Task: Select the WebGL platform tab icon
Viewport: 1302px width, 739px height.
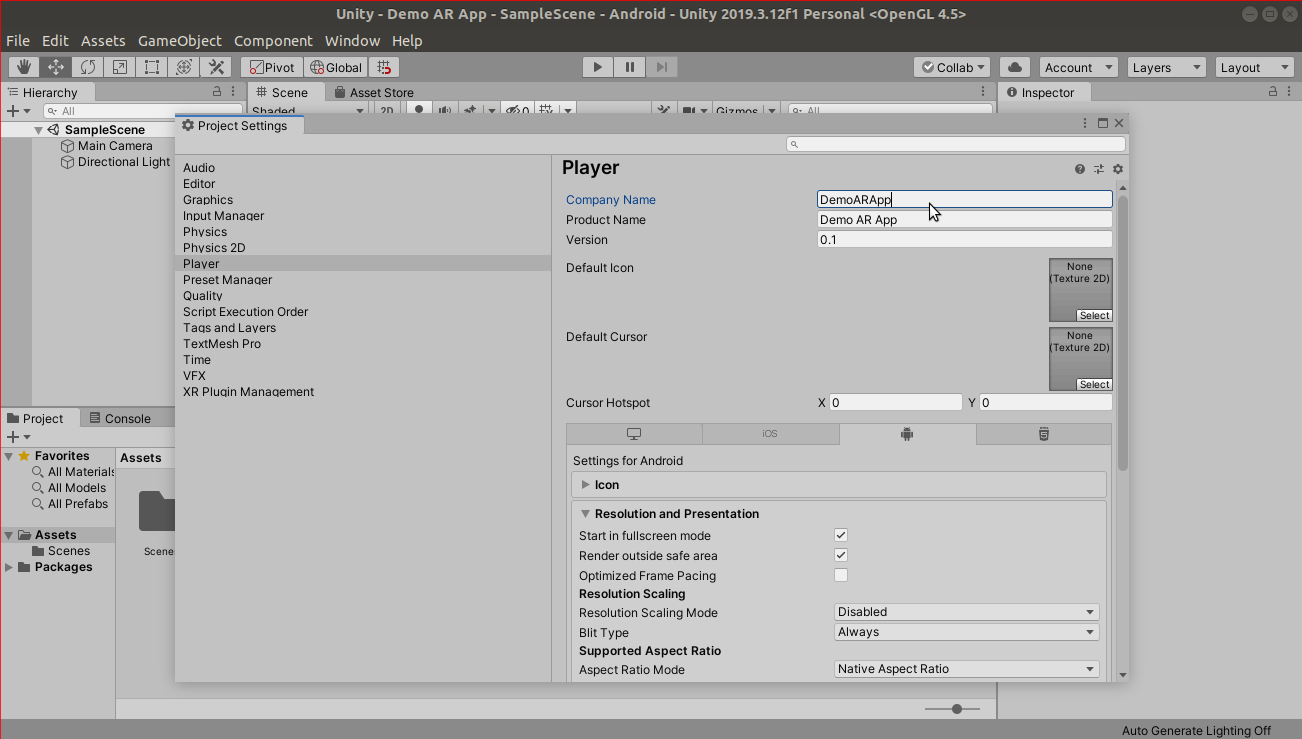Action: tap(1044, 434)
